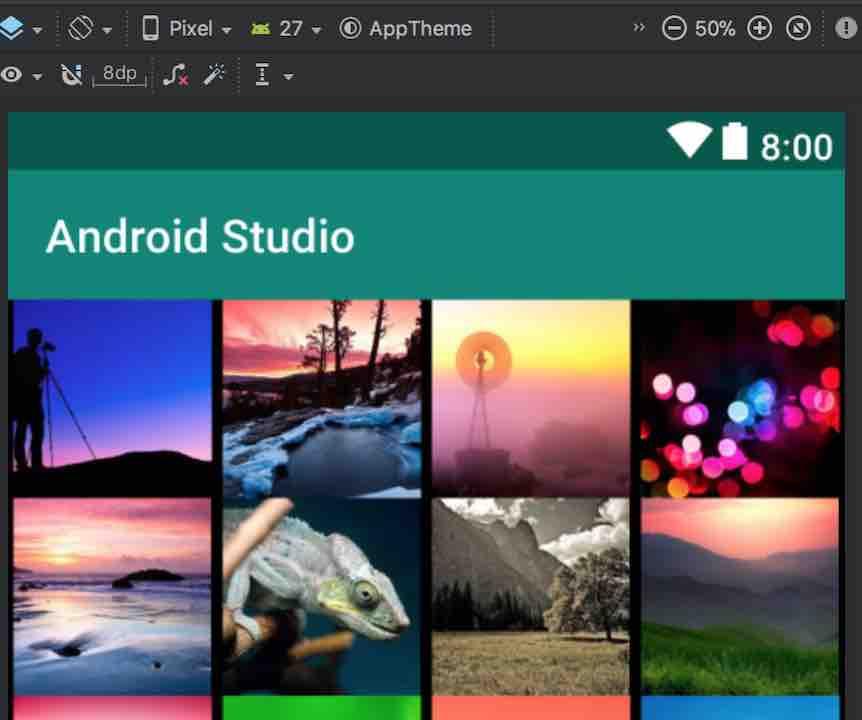Click the WiFi status icon in preview
Image resolution: width=862 pixels, height=720 pixels.
click(689, 139)
